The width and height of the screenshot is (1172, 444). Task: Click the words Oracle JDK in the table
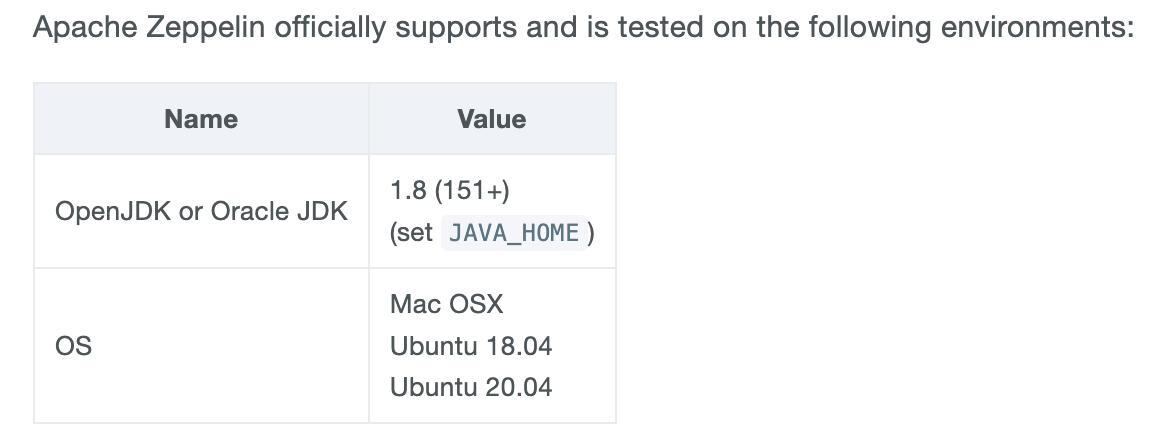point(279,211)
